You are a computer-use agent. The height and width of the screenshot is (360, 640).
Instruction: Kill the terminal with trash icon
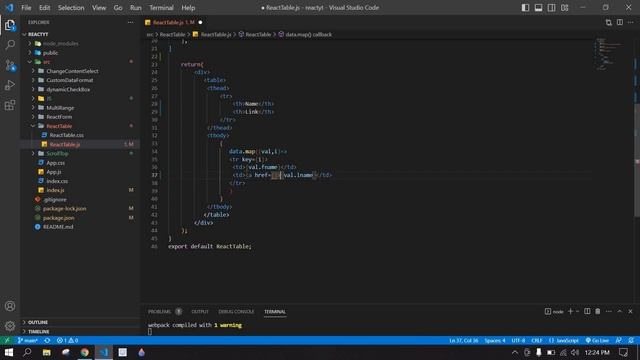(598, 311)
